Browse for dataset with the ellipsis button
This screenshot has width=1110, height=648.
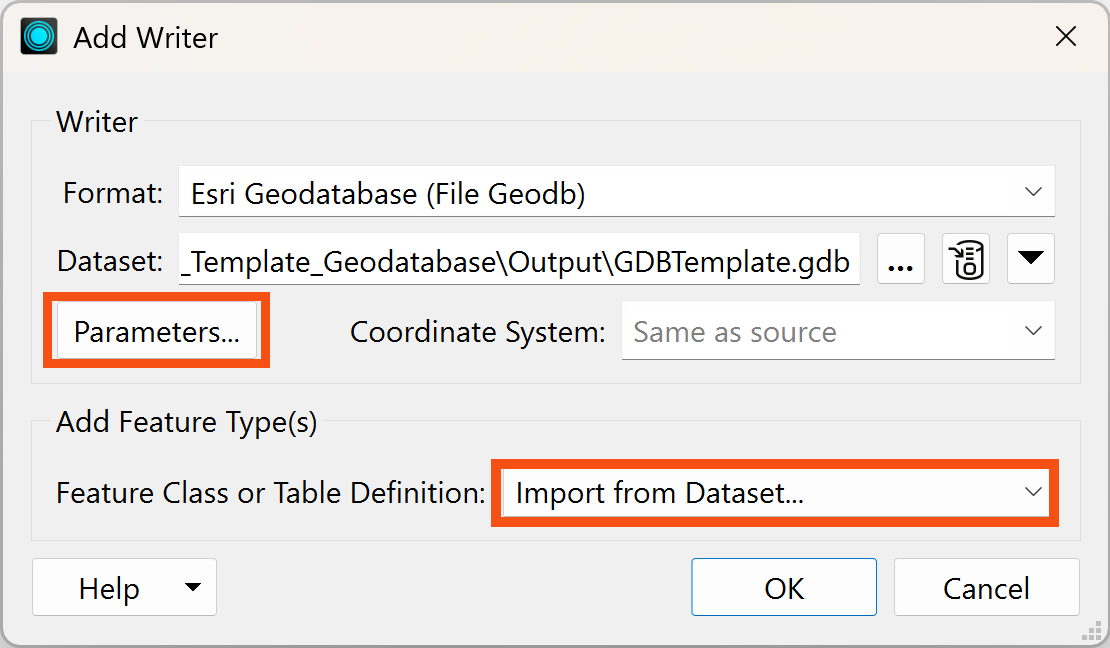click(x=900, y=259)
